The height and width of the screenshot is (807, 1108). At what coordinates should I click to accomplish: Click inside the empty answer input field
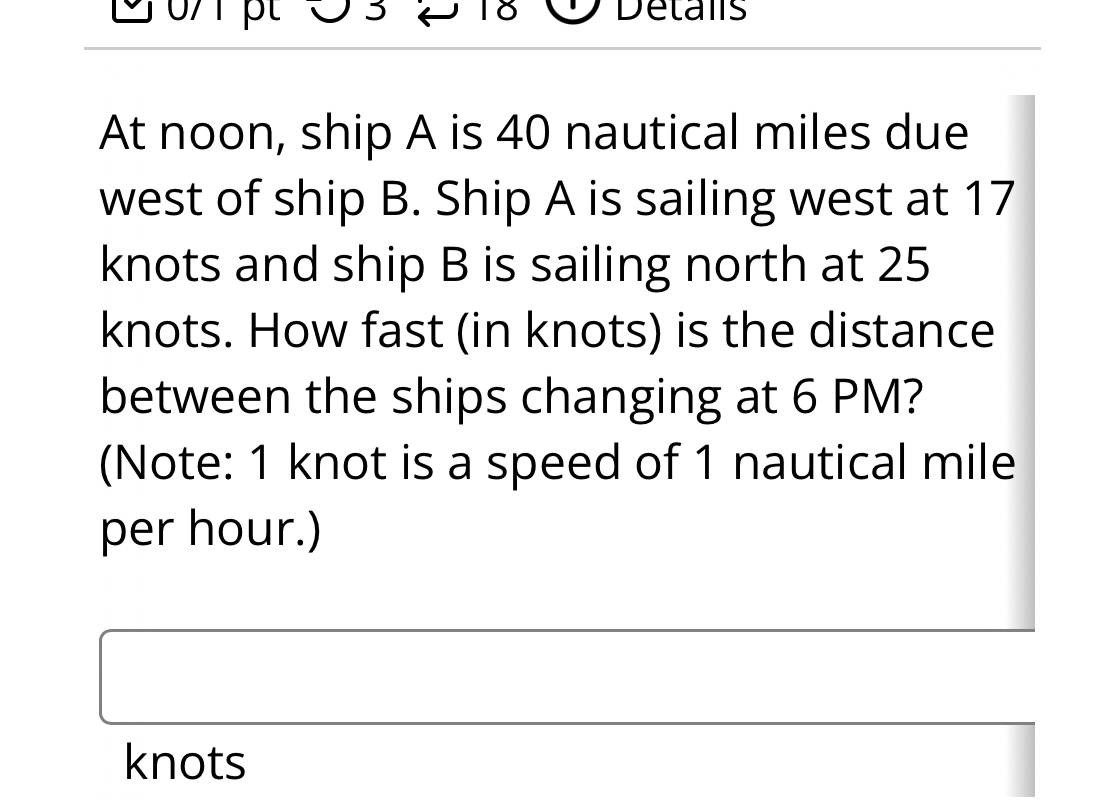tap(560, 675)
